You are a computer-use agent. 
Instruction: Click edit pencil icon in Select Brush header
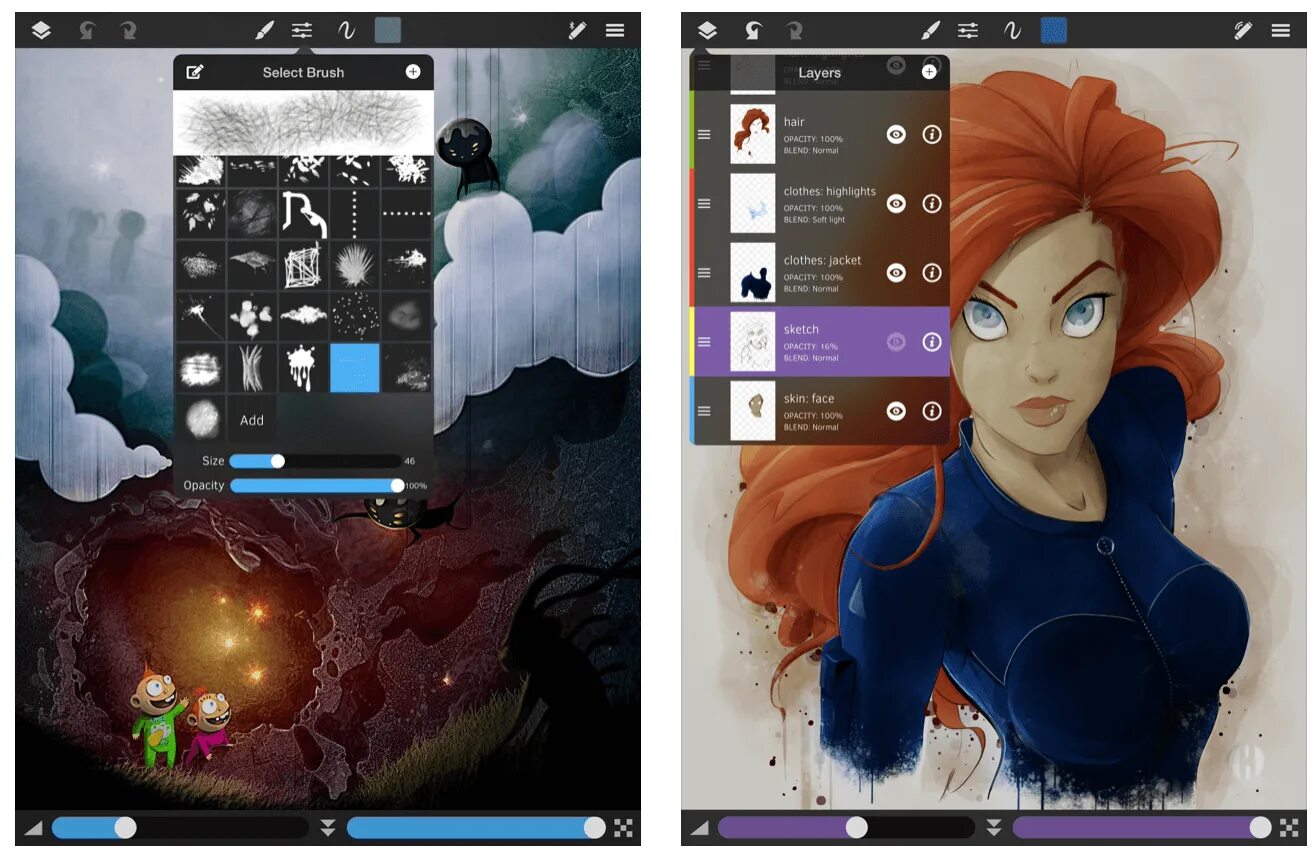point(195,72)
